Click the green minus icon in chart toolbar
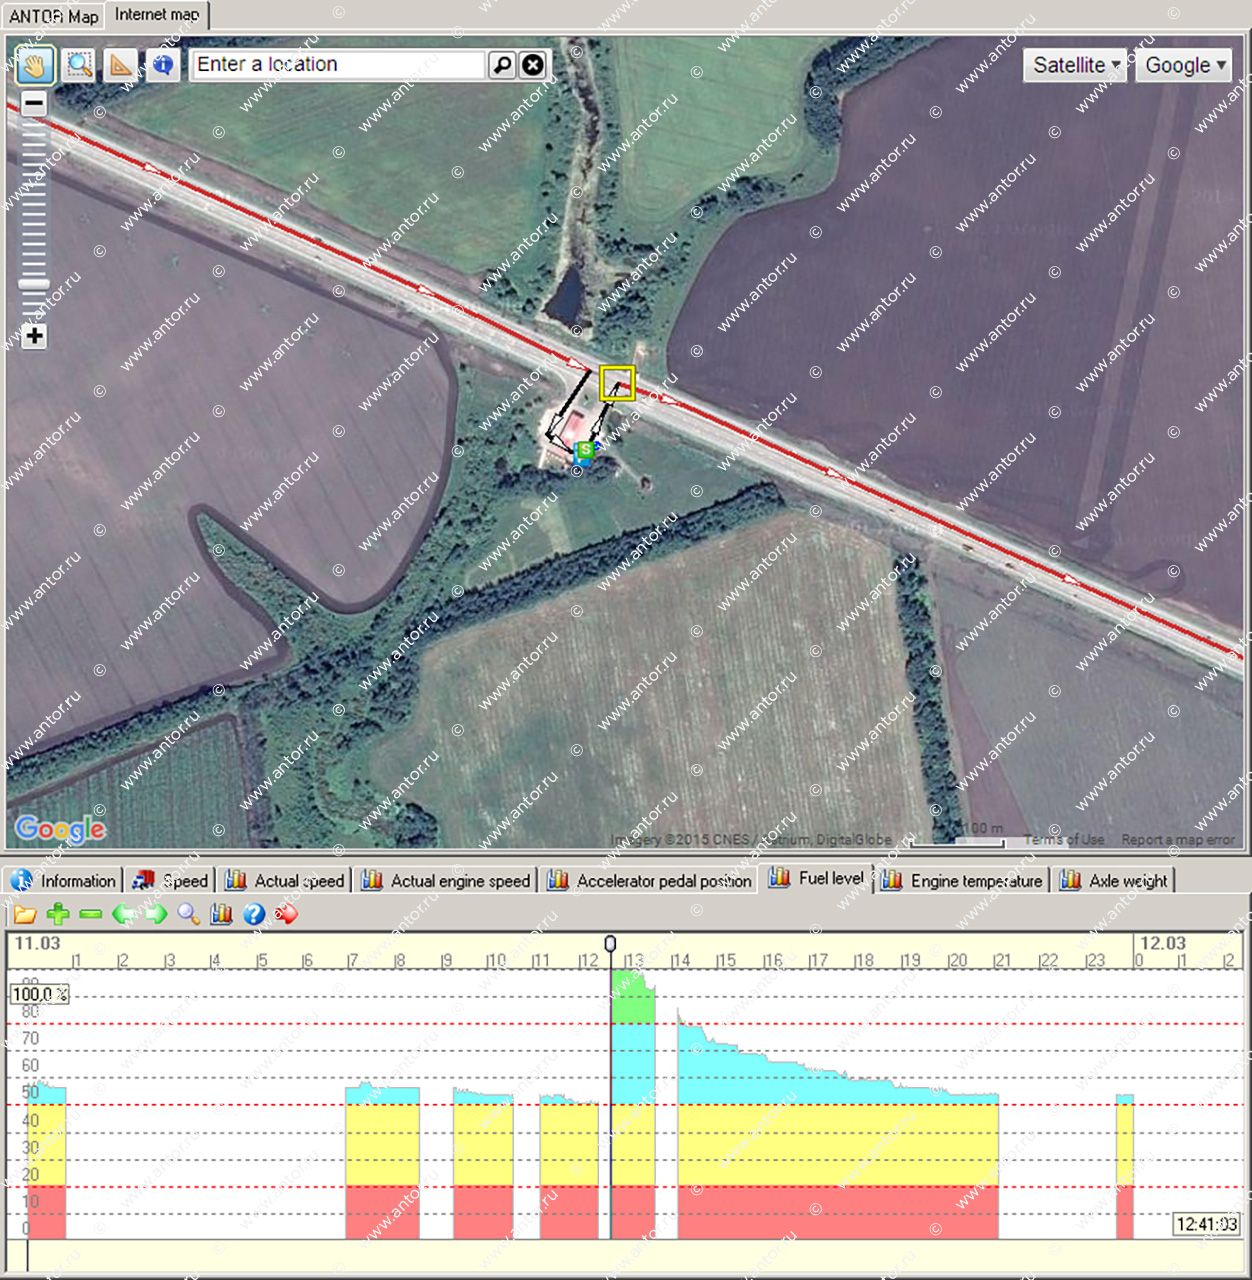1252x1280 pixels. point(91,914)
